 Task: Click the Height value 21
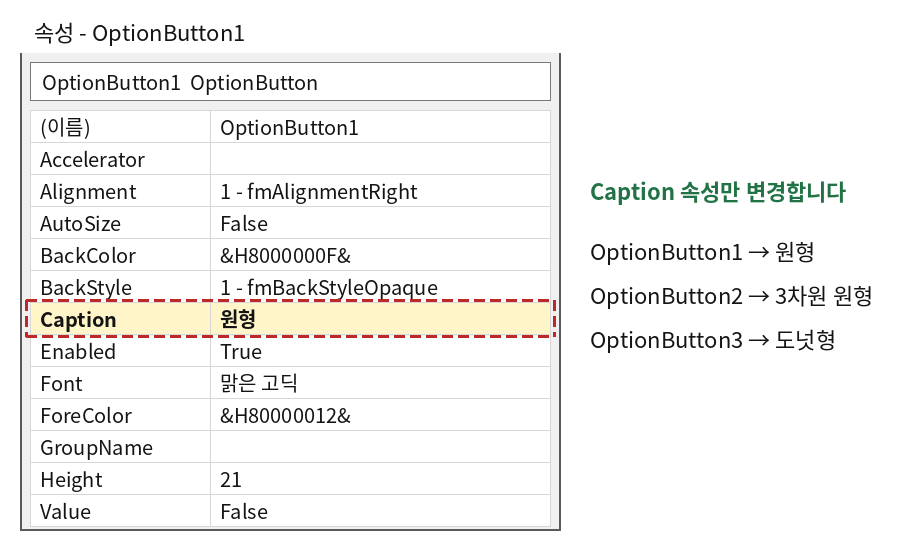[x=380, y=480]
